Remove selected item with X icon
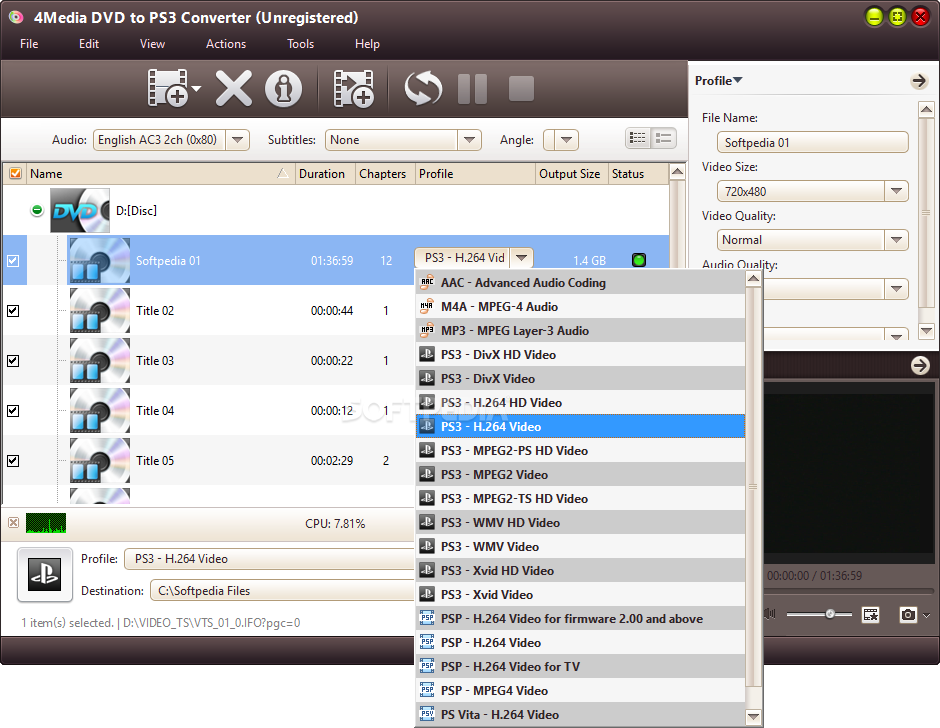The height and width of the screenshot is (728, 940). coord(233,89)
